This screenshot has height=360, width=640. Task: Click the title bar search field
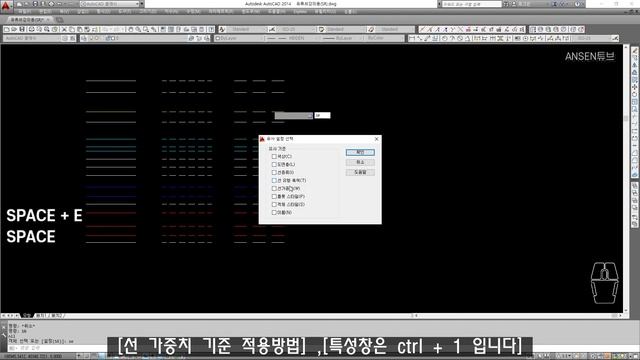point(471,4)
